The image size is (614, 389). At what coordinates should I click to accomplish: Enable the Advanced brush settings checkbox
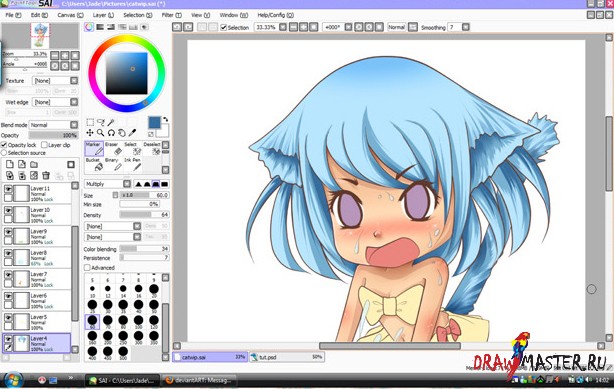point(87,268)
